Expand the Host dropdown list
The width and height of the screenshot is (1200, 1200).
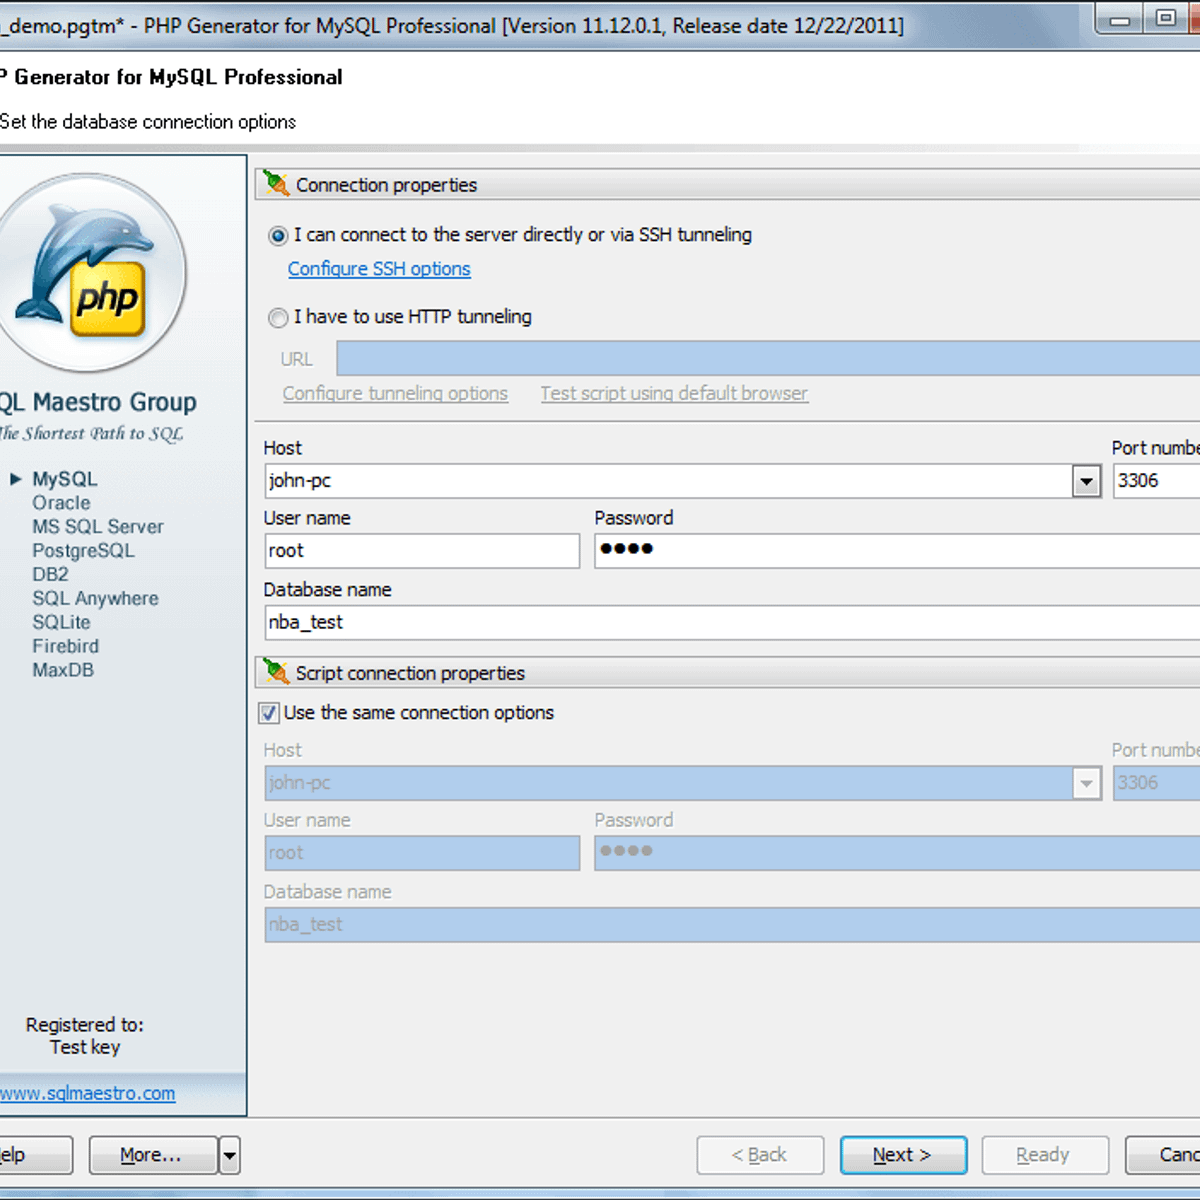[1086, 481]
